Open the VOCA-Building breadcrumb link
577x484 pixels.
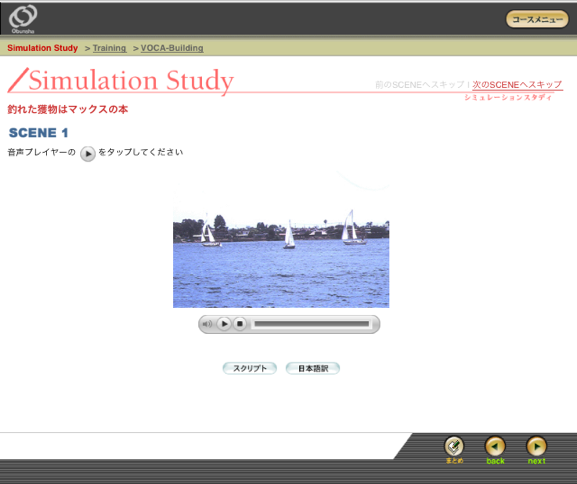click(x=172, y=48)
